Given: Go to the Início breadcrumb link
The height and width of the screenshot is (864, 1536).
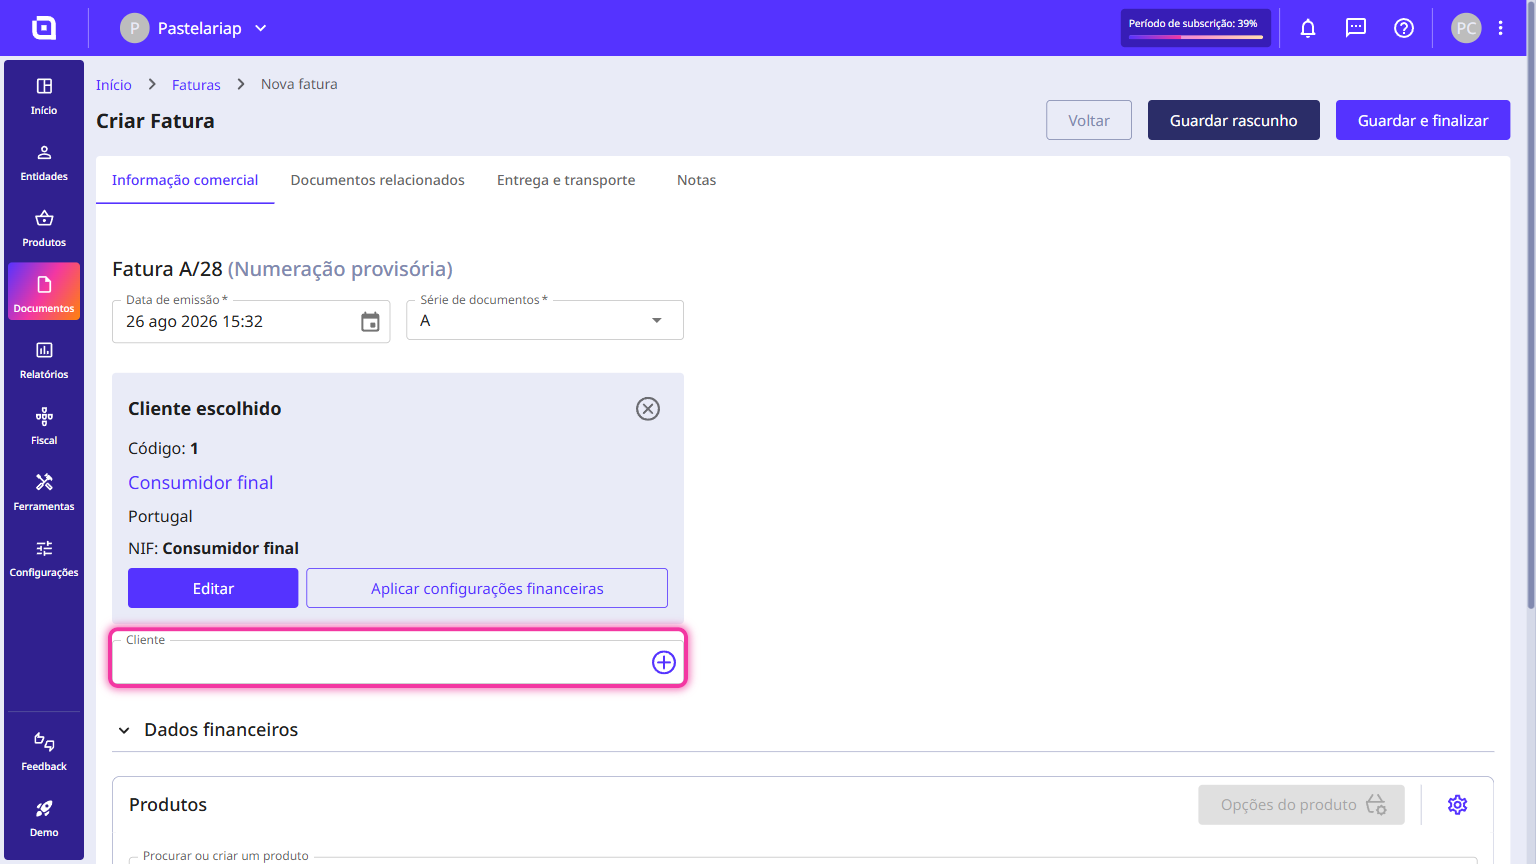Looking at the screenshot, I should click(114, 85).
